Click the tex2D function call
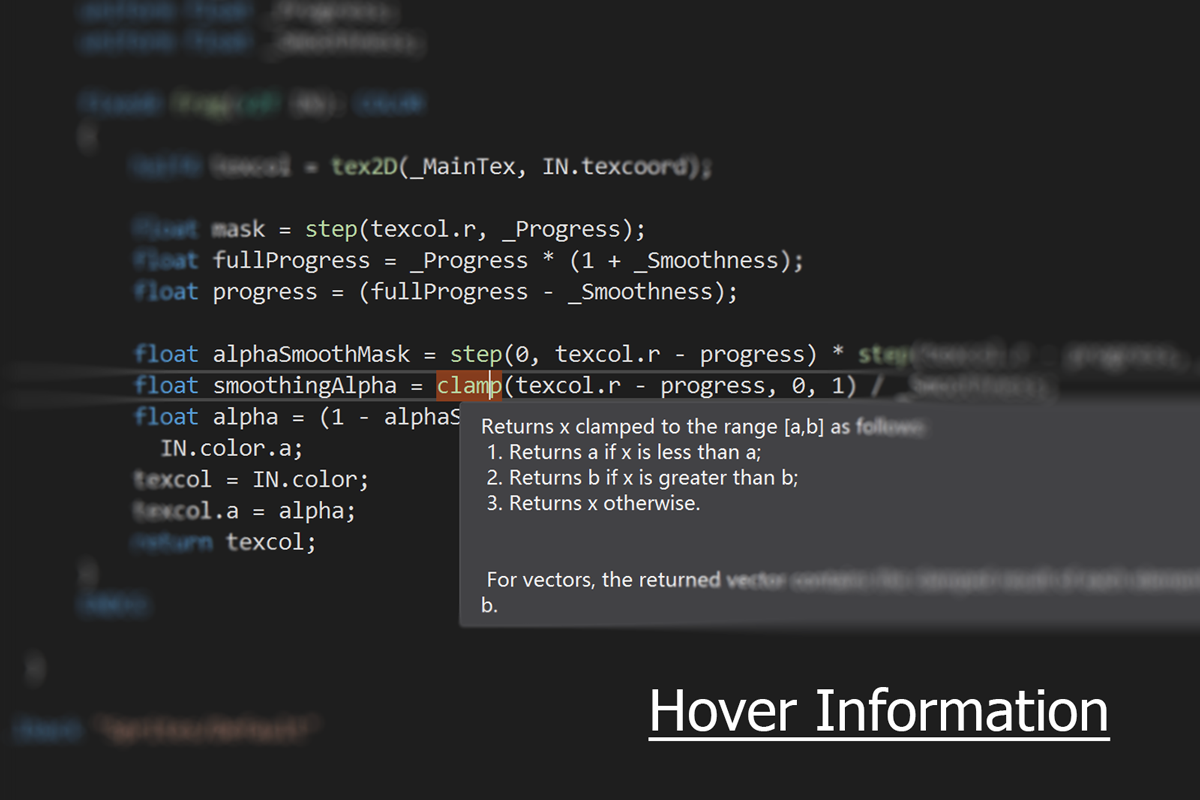 point(365,166)
